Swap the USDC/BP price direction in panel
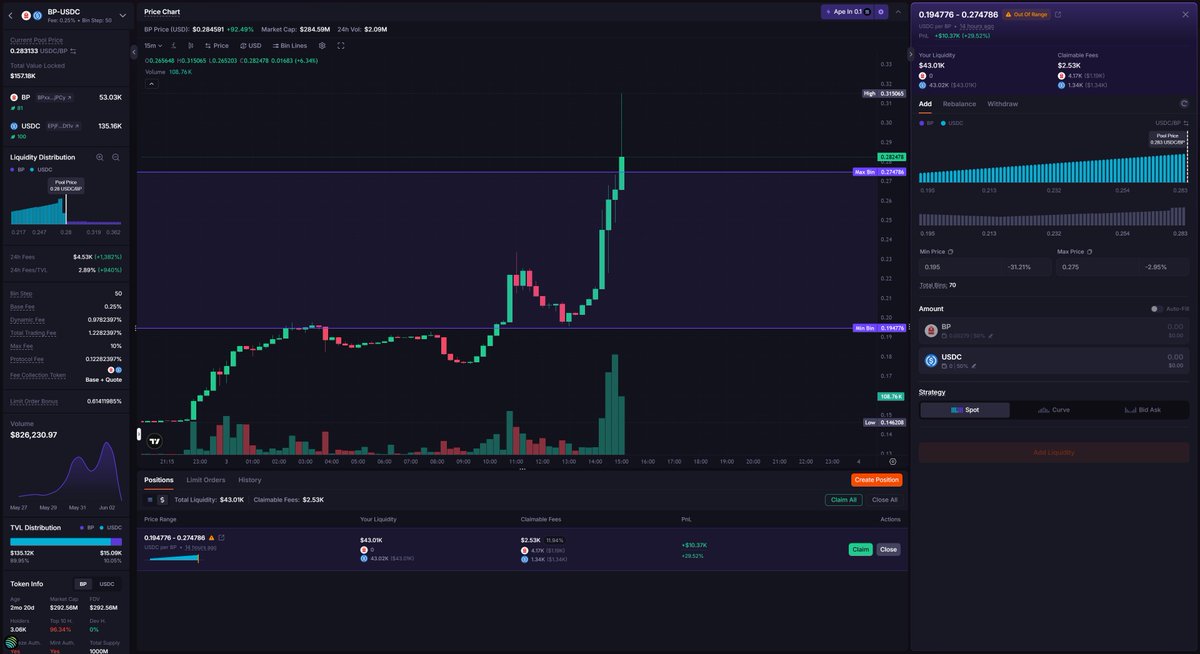Viewport: 1200px width, 654px height. point(1186,123)
